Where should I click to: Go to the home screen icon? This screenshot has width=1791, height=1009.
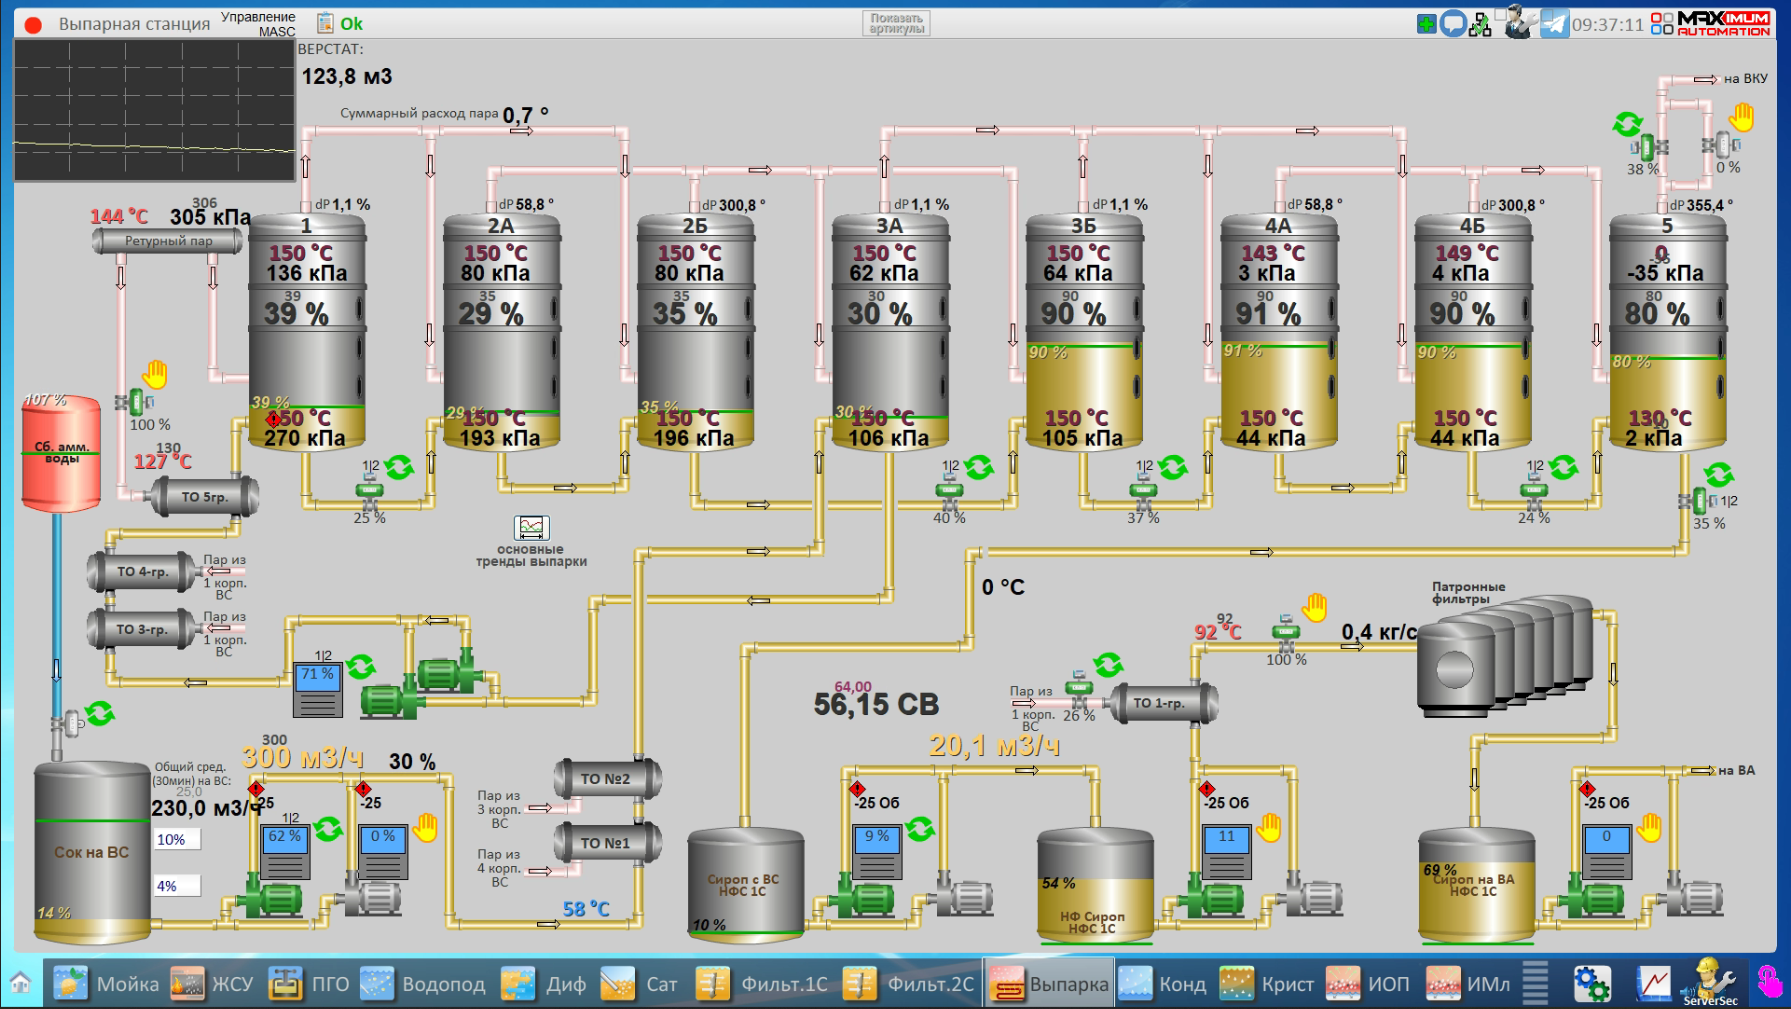coord(20,983)
